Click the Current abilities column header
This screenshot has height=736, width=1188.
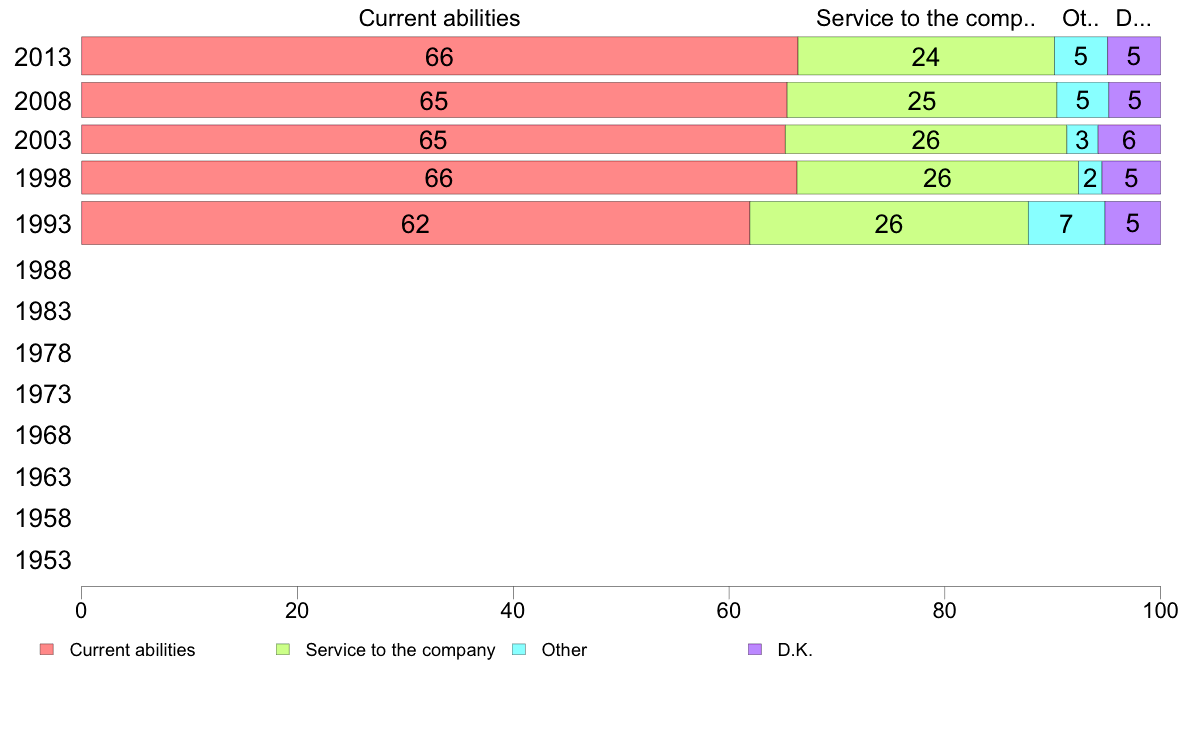(439, 18)
